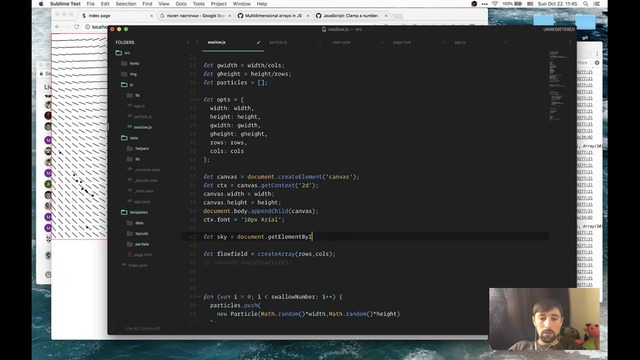Open the Apple menu
Screen dimensions: 640x360
point(41,4)
